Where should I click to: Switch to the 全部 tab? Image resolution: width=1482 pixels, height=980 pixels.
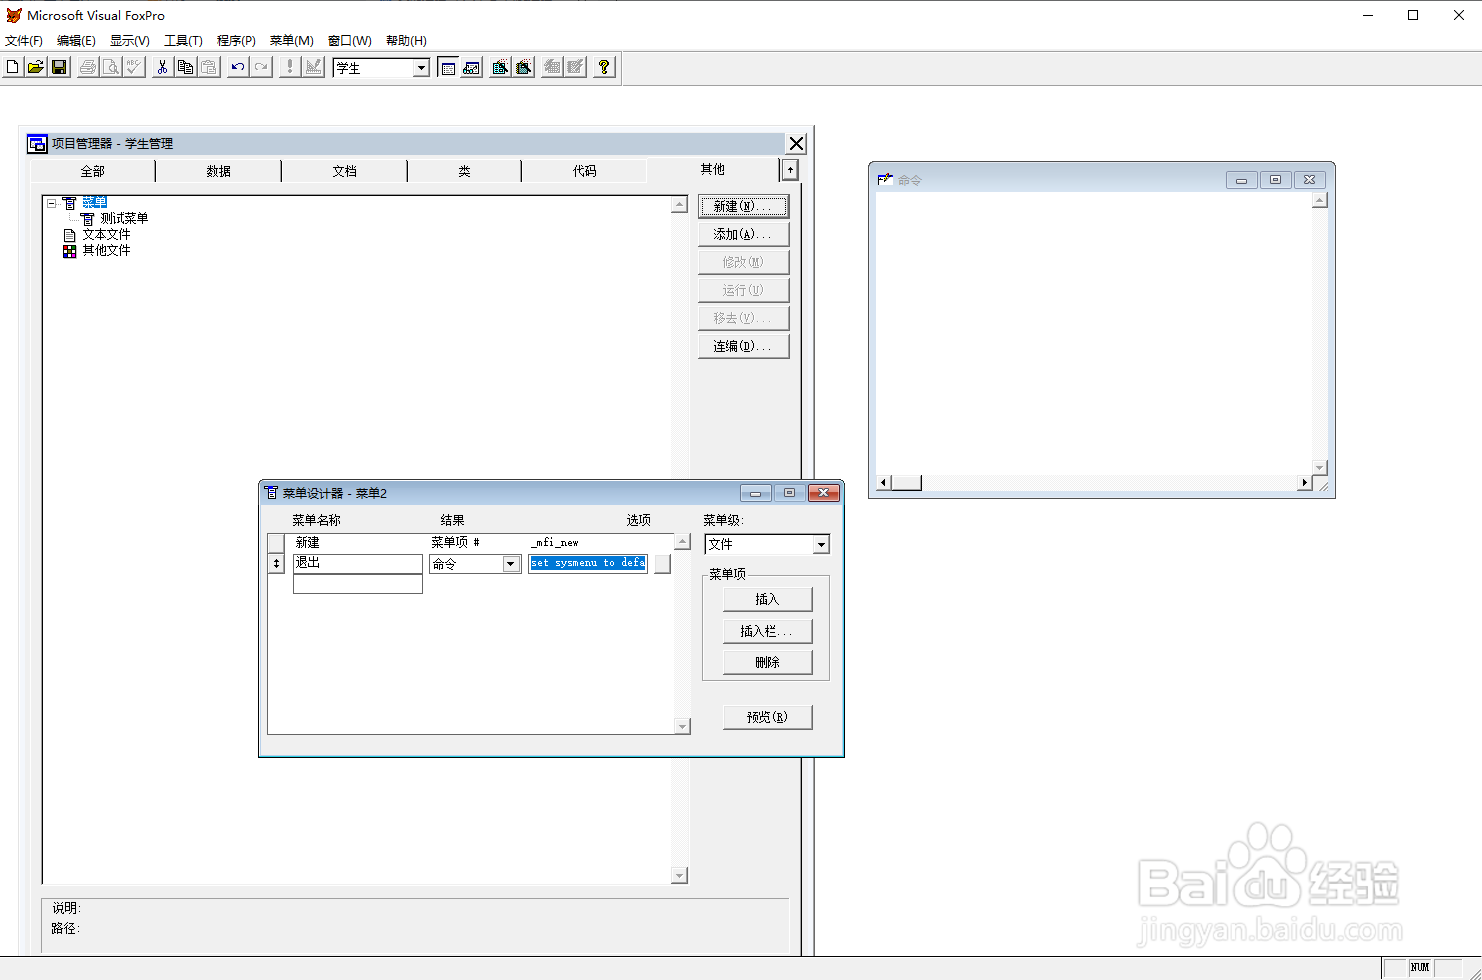pos(93,171)
